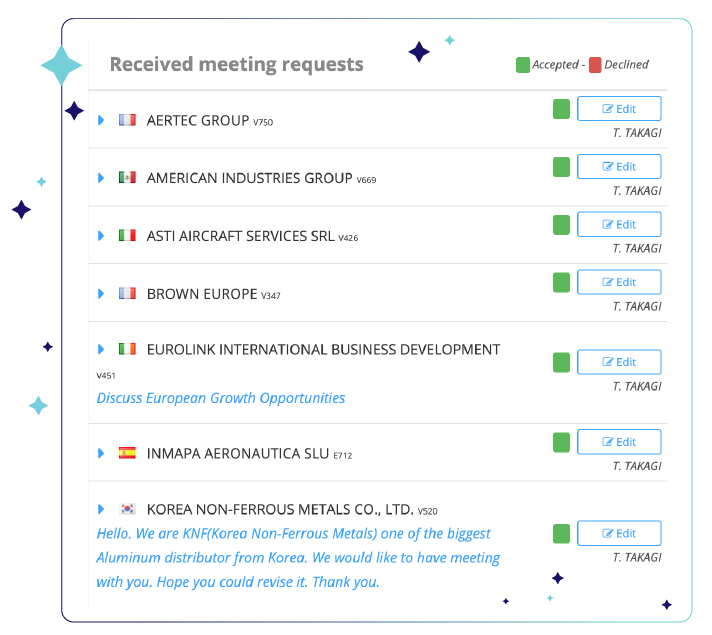This screenshot has width=712, height=635.
Task: Click the Italian flag beside ASTI AIRCRAFT SERVICES
Action: point(127,236)
